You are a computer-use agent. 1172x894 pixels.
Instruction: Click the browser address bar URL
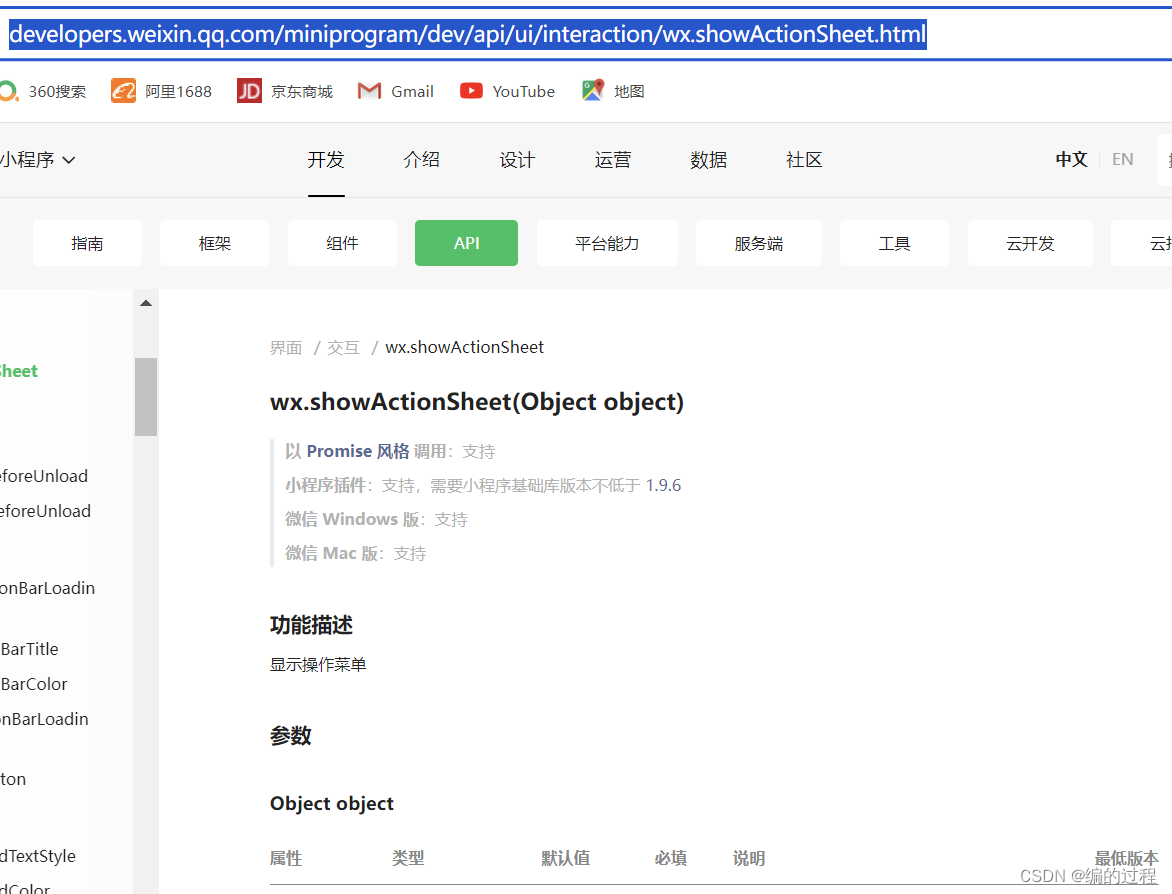coord(468,34)
